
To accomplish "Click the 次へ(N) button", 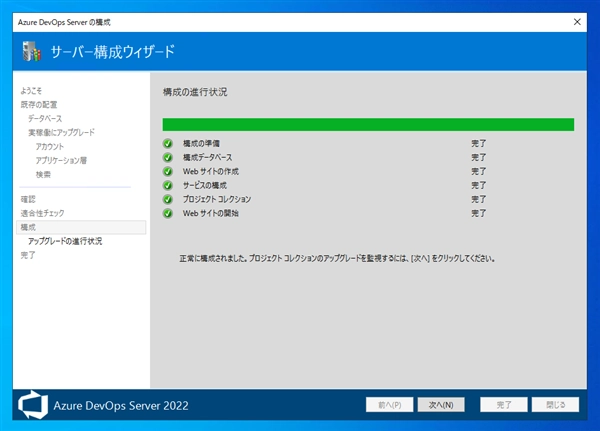I will (441, 405).
